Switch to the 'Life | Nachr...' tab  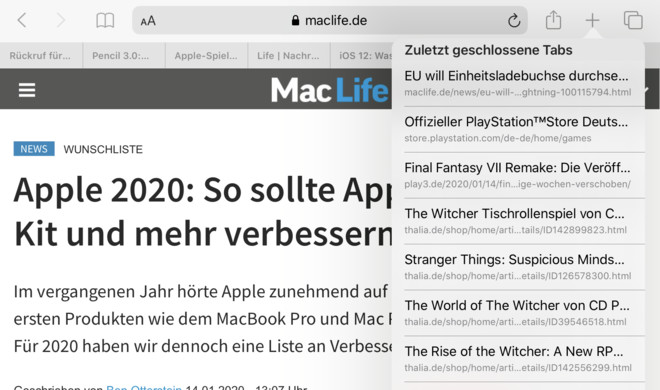289,56
